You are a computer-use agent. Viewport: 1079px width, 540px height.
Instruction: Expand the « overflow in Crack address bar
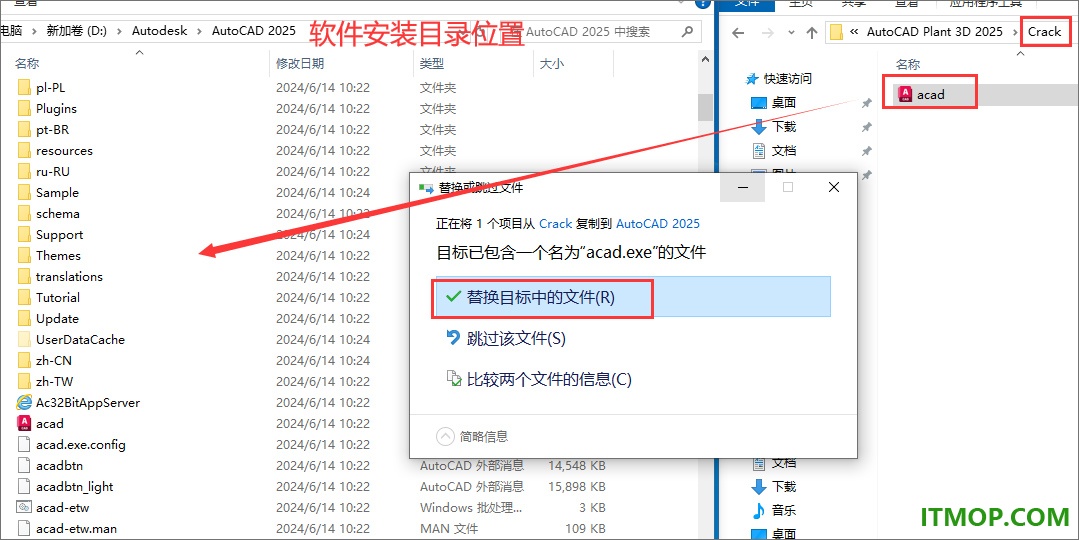click(x=854, y=32)
